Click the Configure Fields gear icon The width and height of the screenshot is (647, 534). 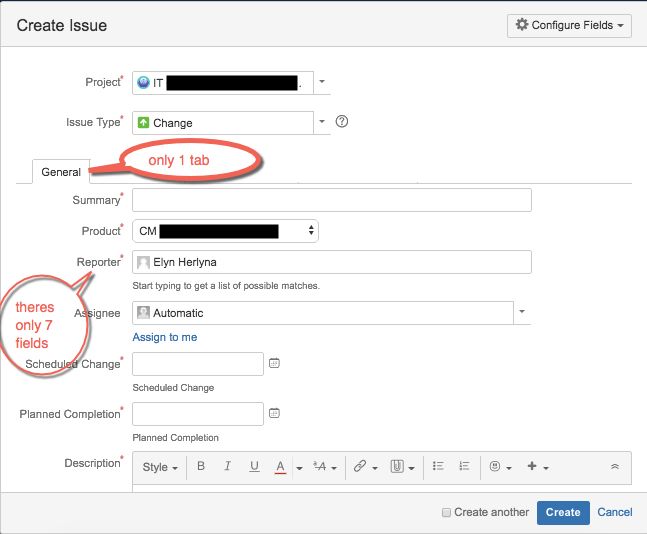[522, 24]
